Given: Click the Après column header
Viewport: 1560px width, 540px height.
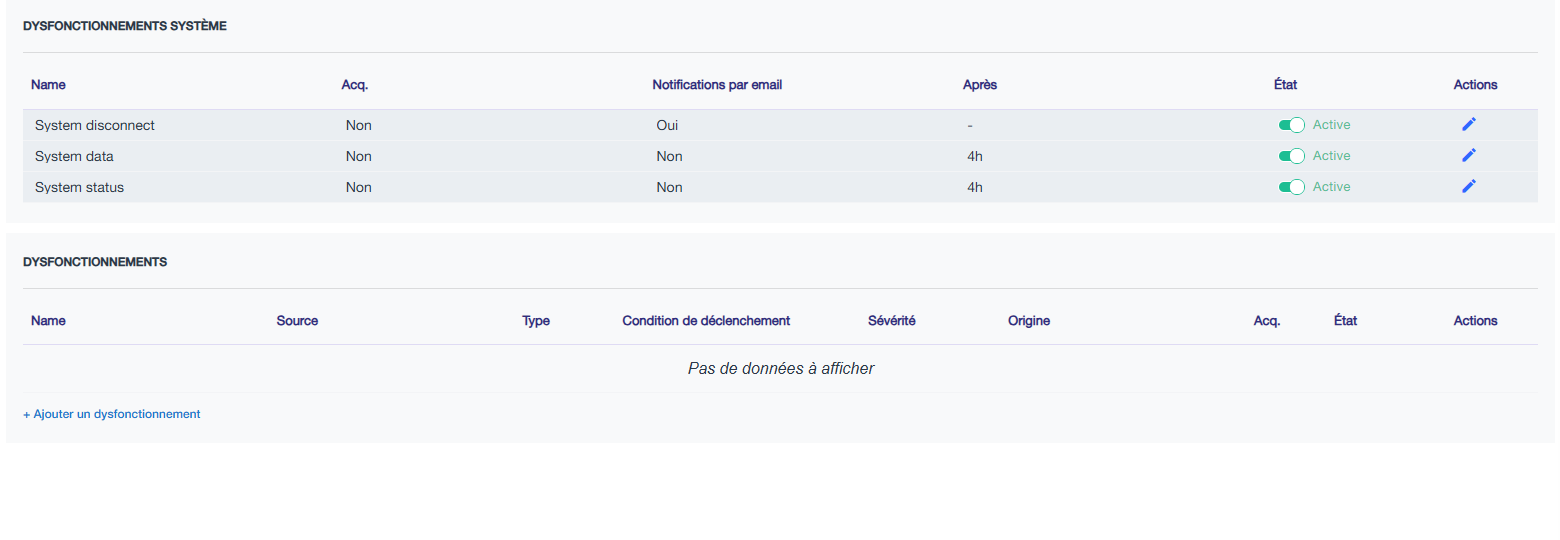Looking at the screenshot, I should point(980,85).
